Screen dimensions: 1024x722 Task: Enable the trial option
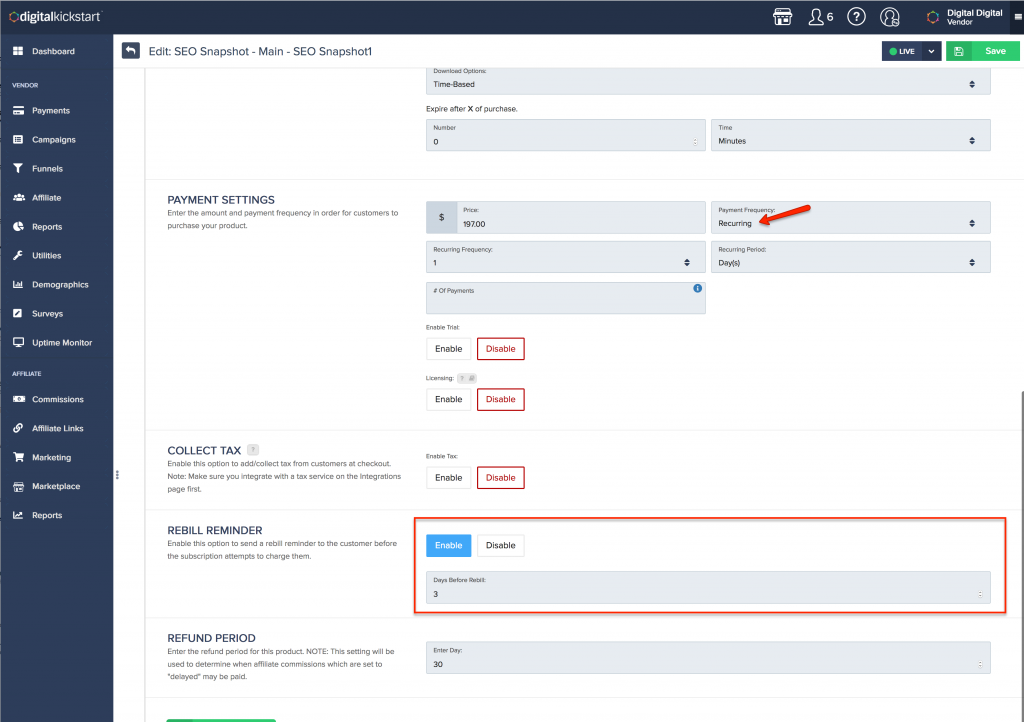449,349
